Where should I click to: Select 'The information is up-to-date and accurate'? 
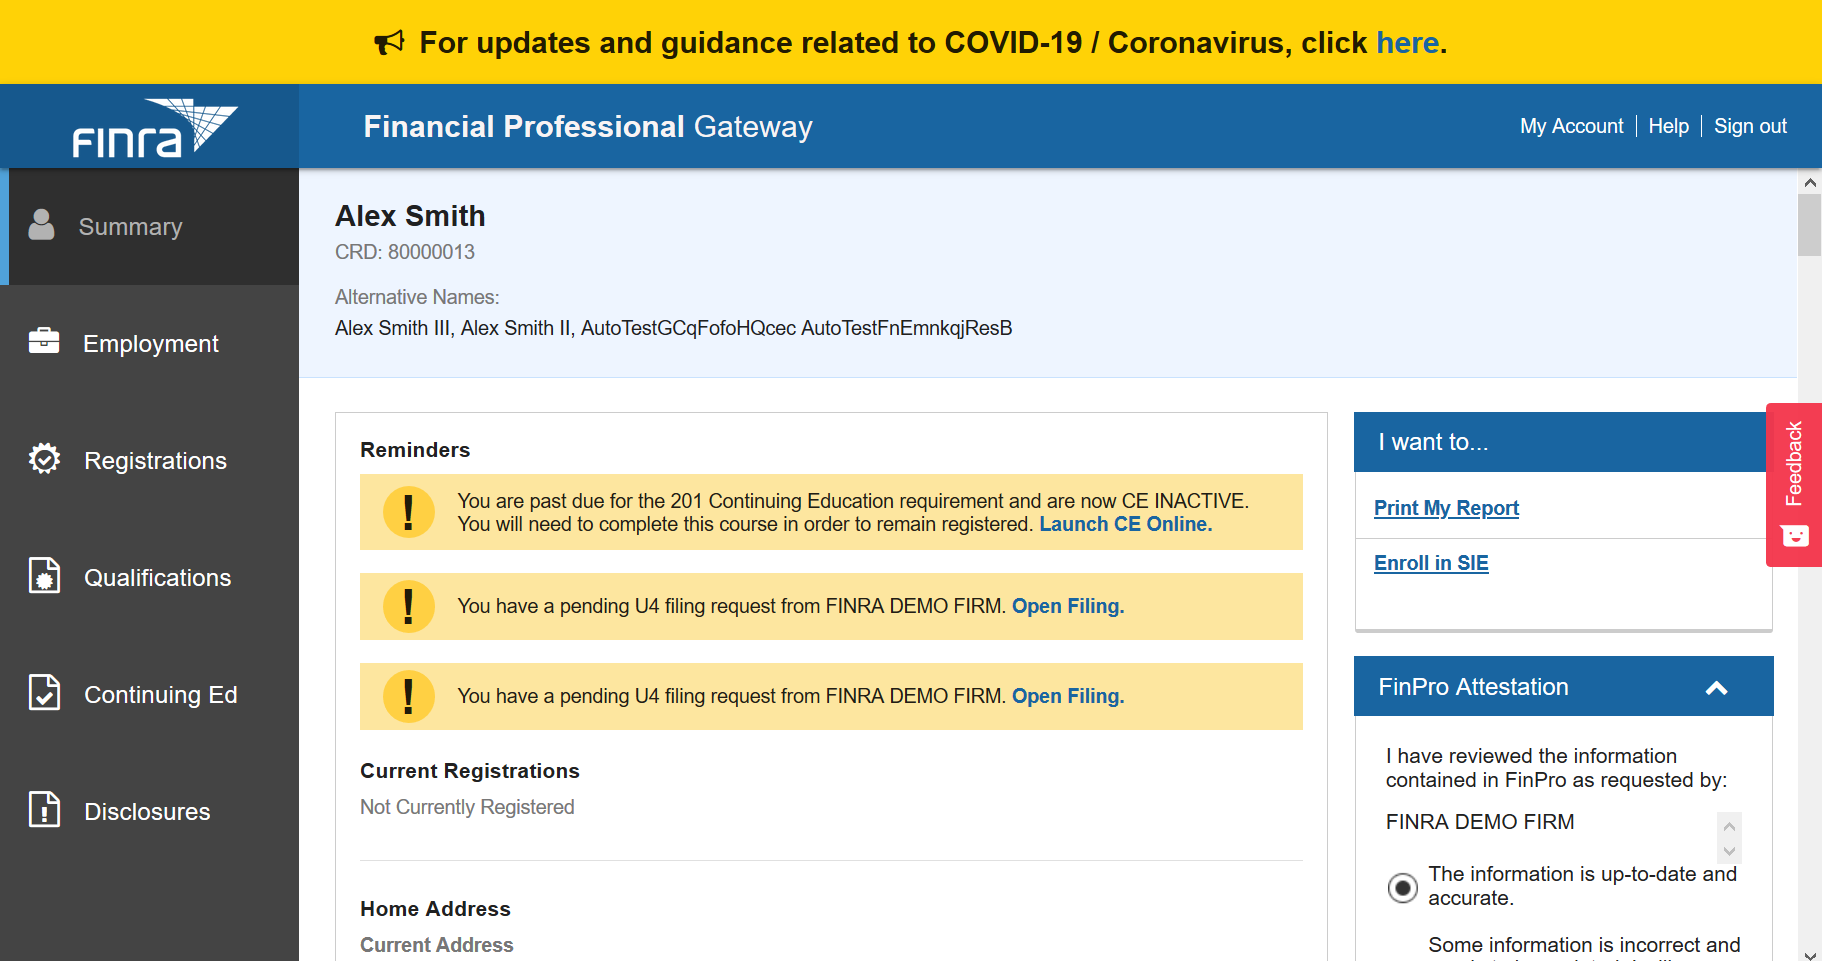coord(1402,887)
